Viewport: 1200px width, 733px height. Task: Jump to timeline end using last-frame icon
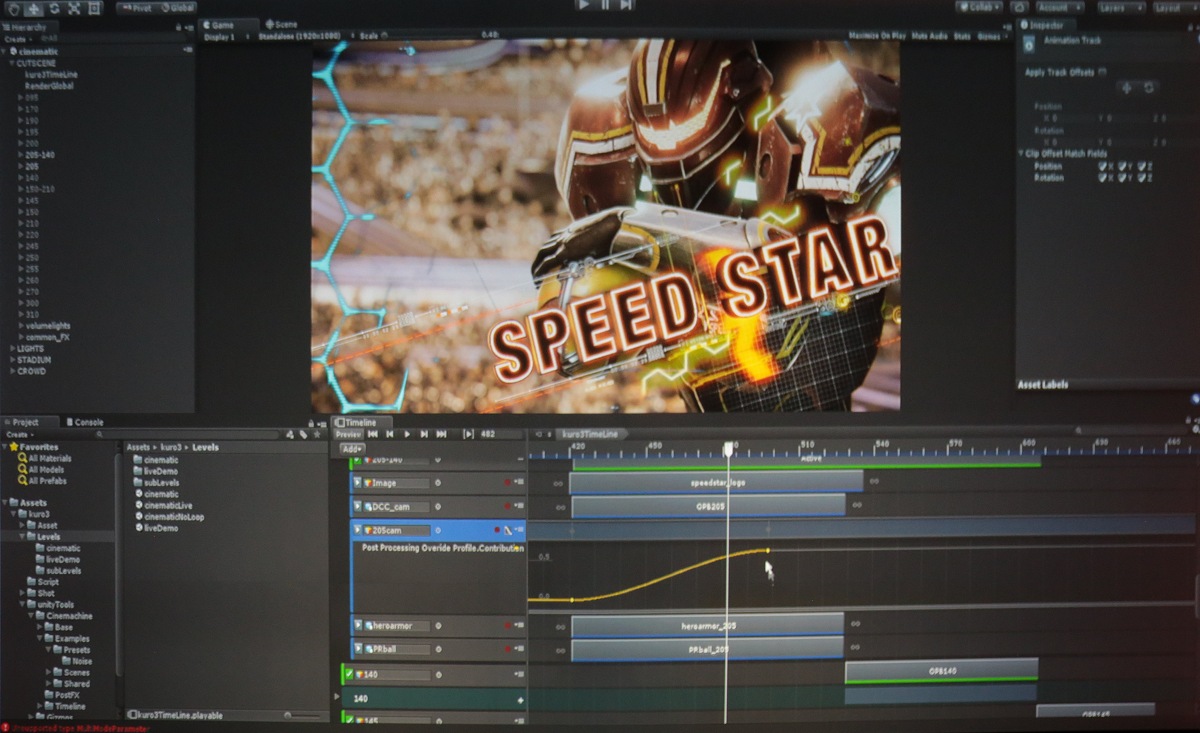(x=441, y=434)
